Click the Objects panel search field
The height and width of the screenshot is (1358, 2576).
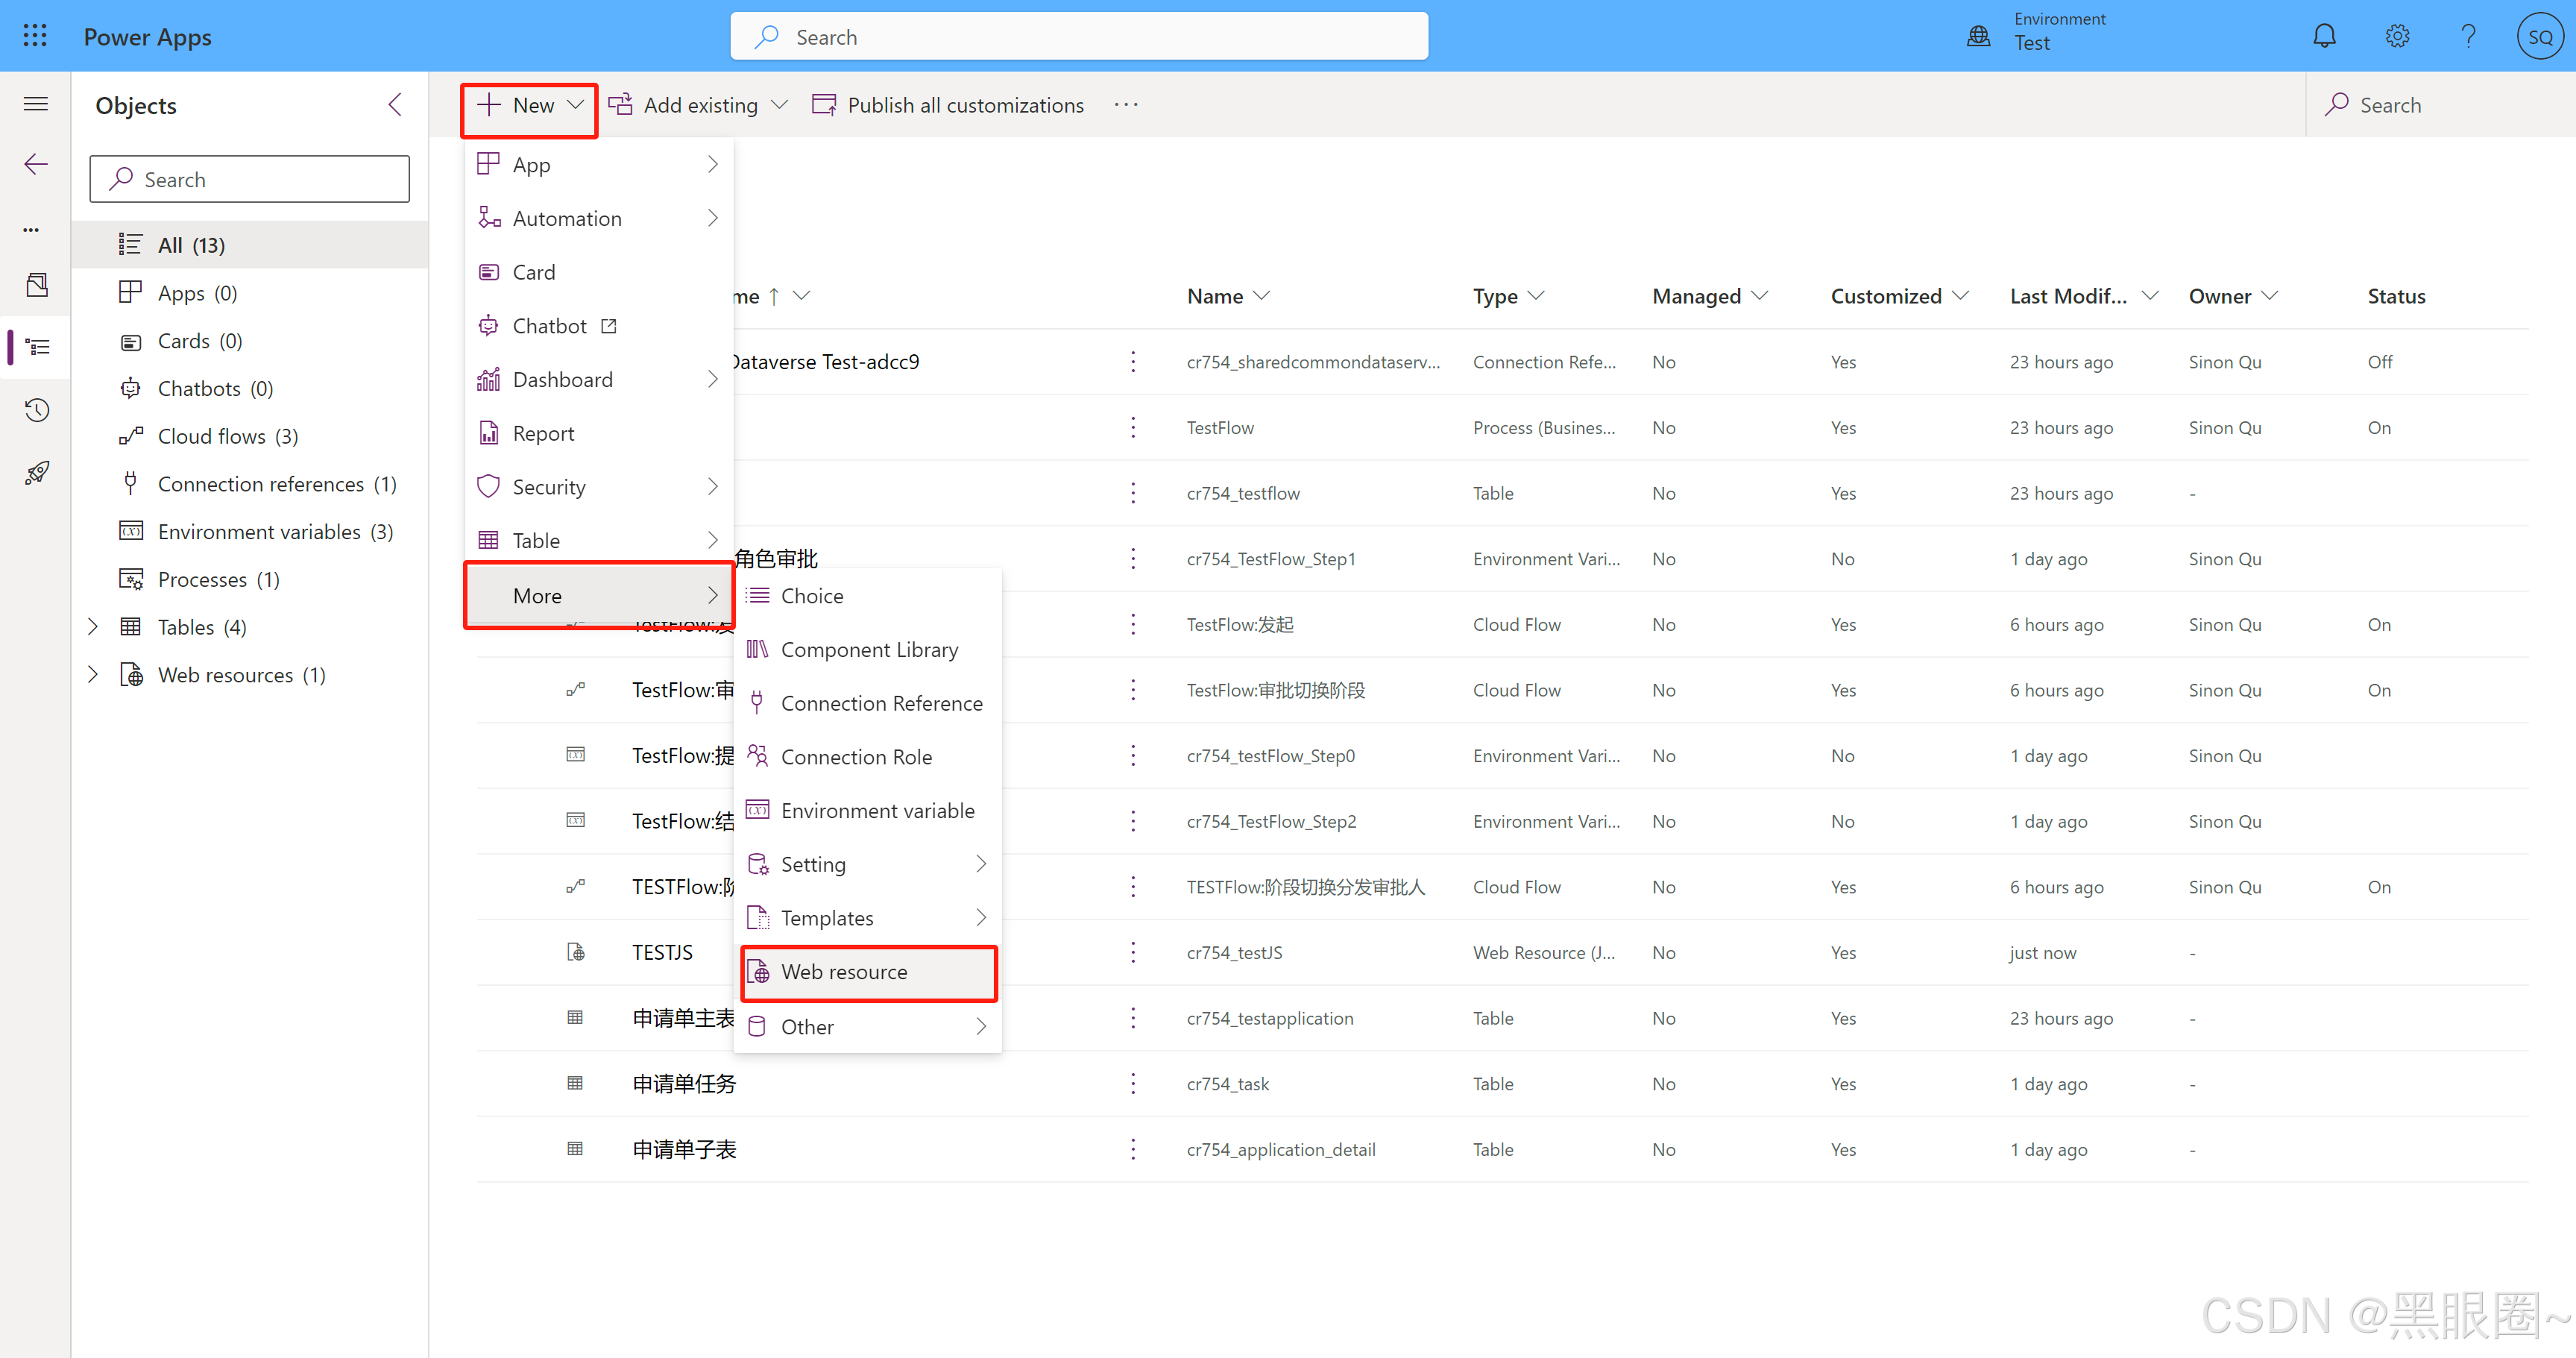pos(249,179)
